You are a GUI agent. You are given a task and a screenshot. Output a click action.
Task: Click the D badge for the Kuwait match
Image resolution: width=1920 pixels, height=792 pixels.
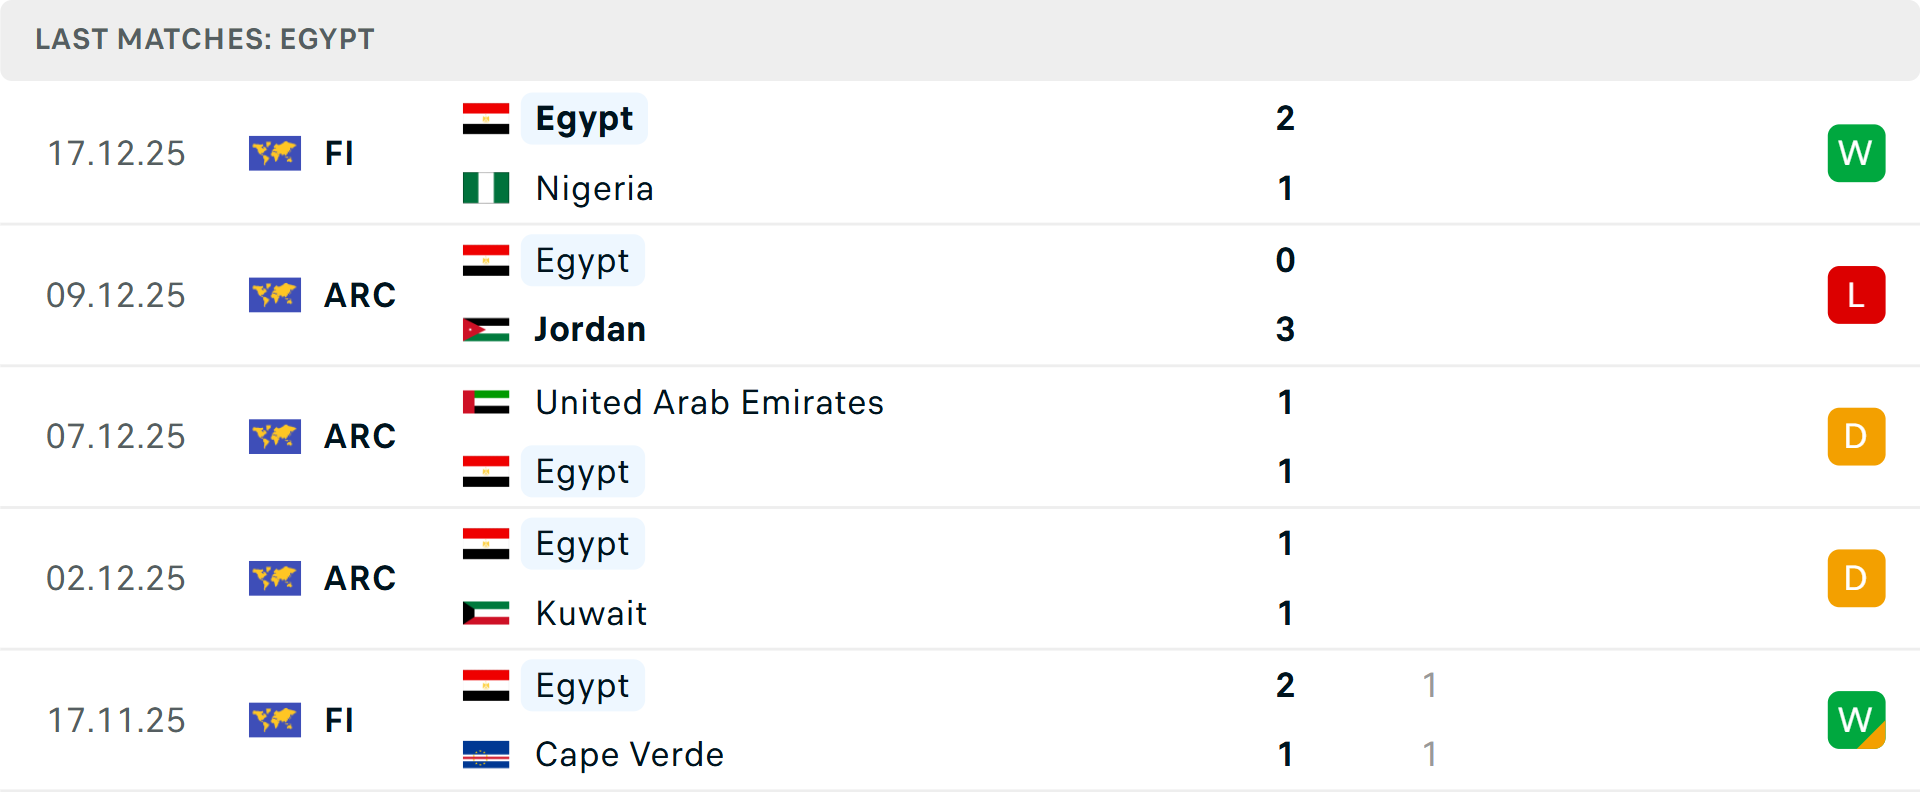coord(1856,578)
